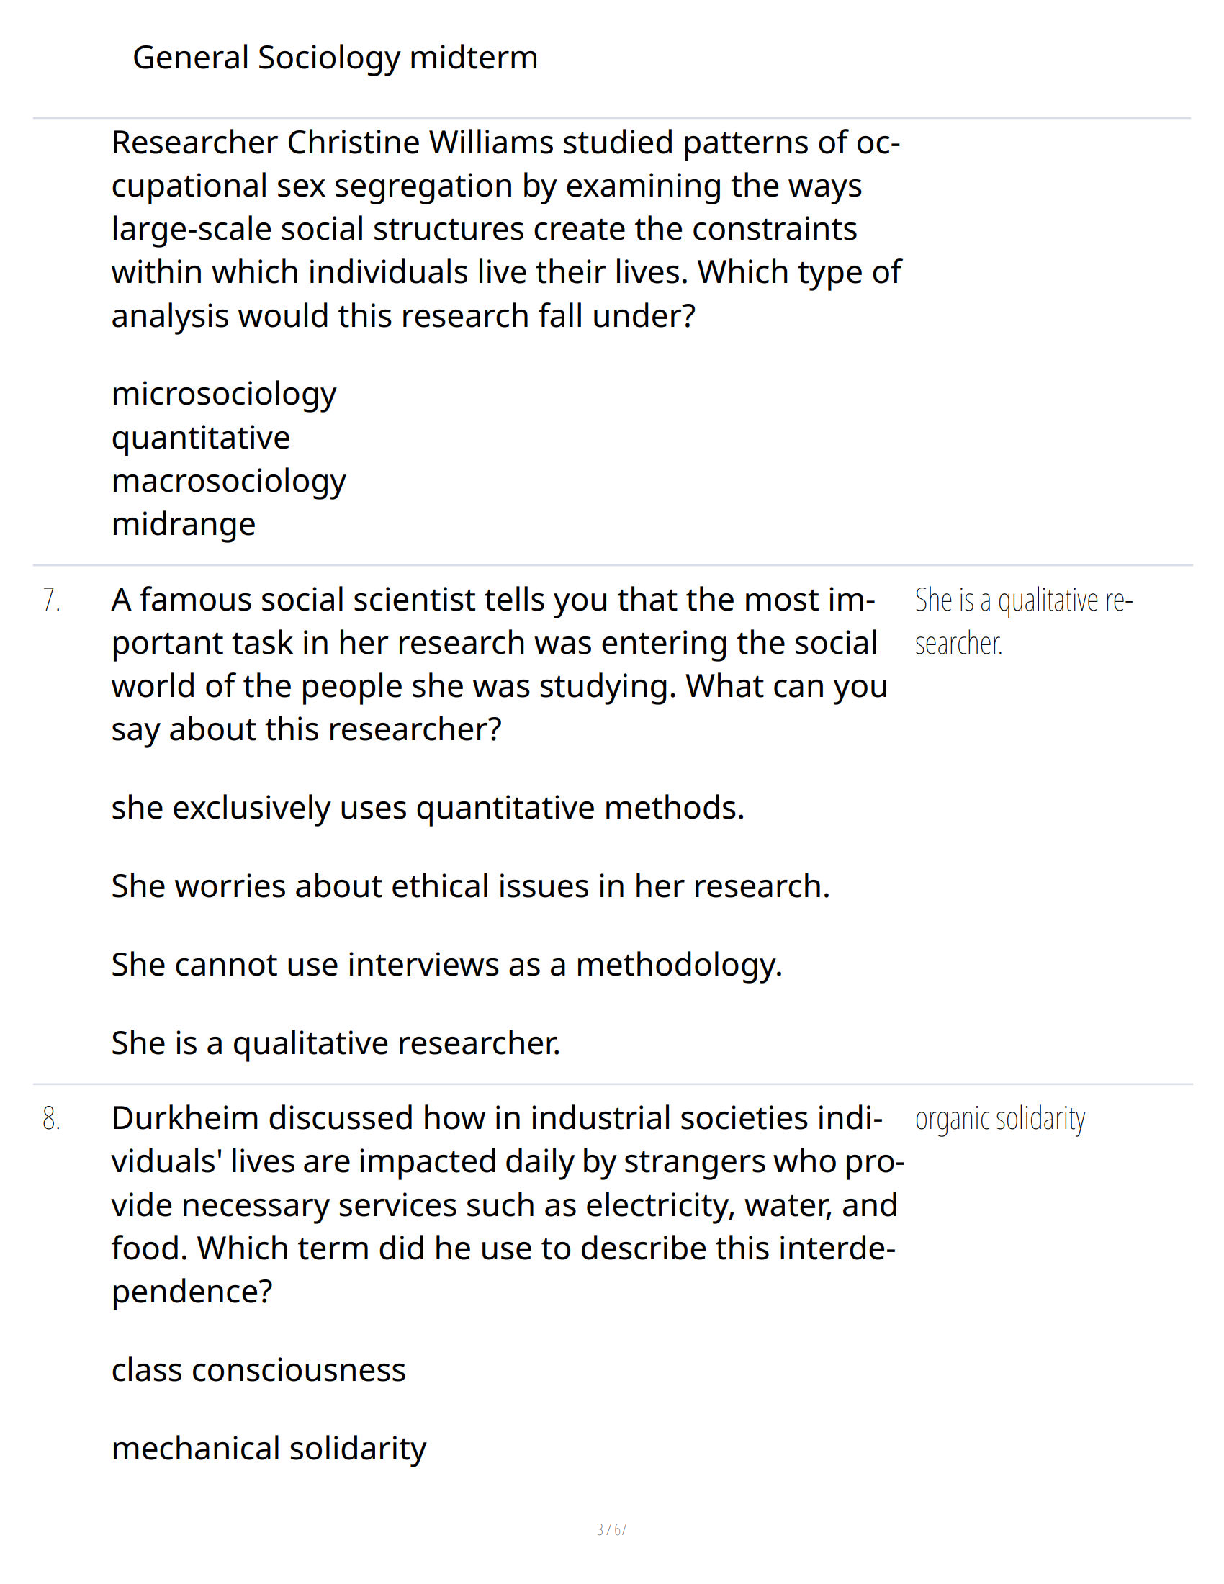The width and height of the screenshot is (1224, 1584).
Task: Click the question number 7 marker
Action: (x=52, y=600)
